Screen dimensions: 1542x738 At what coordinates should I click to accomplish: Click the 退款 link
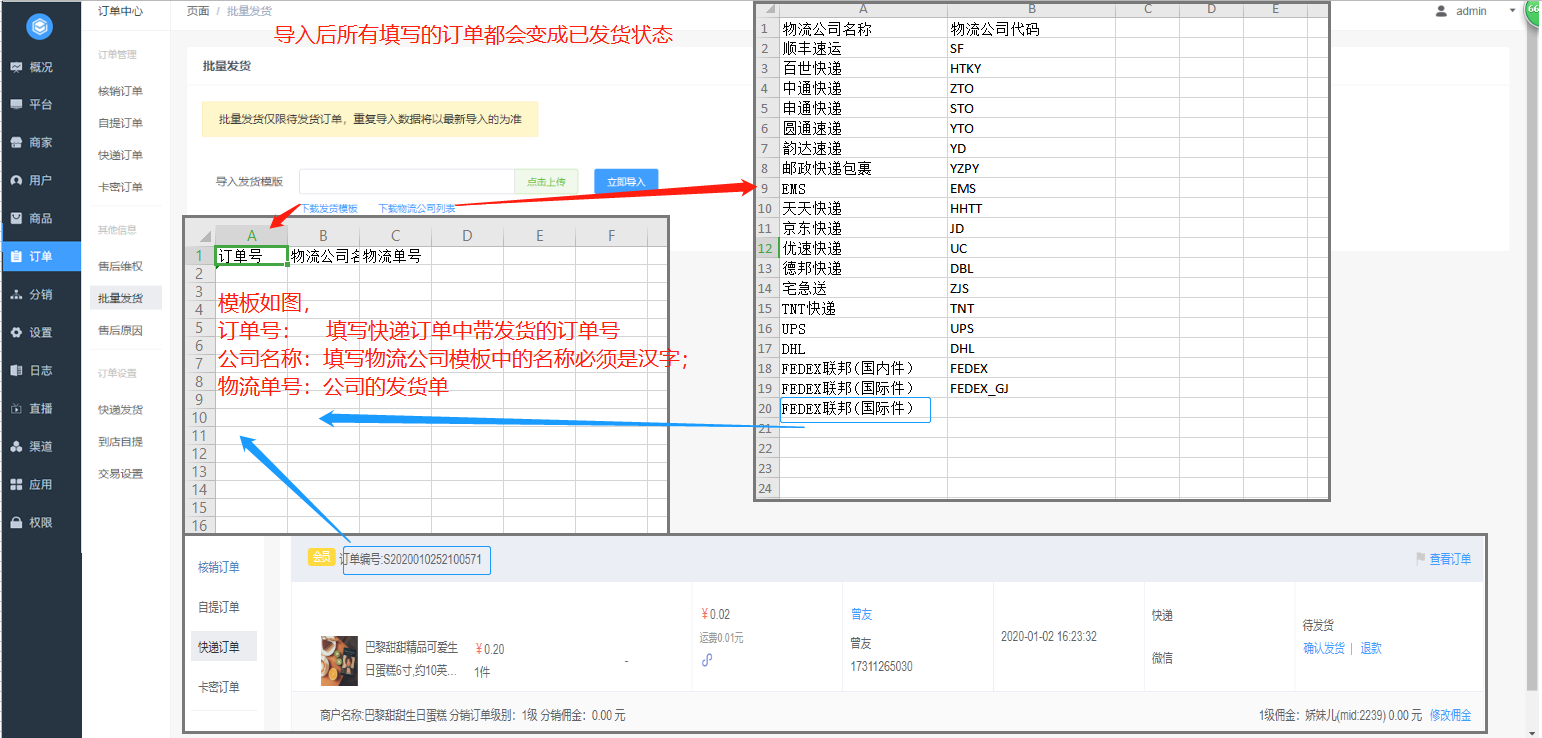point(1371,648)
